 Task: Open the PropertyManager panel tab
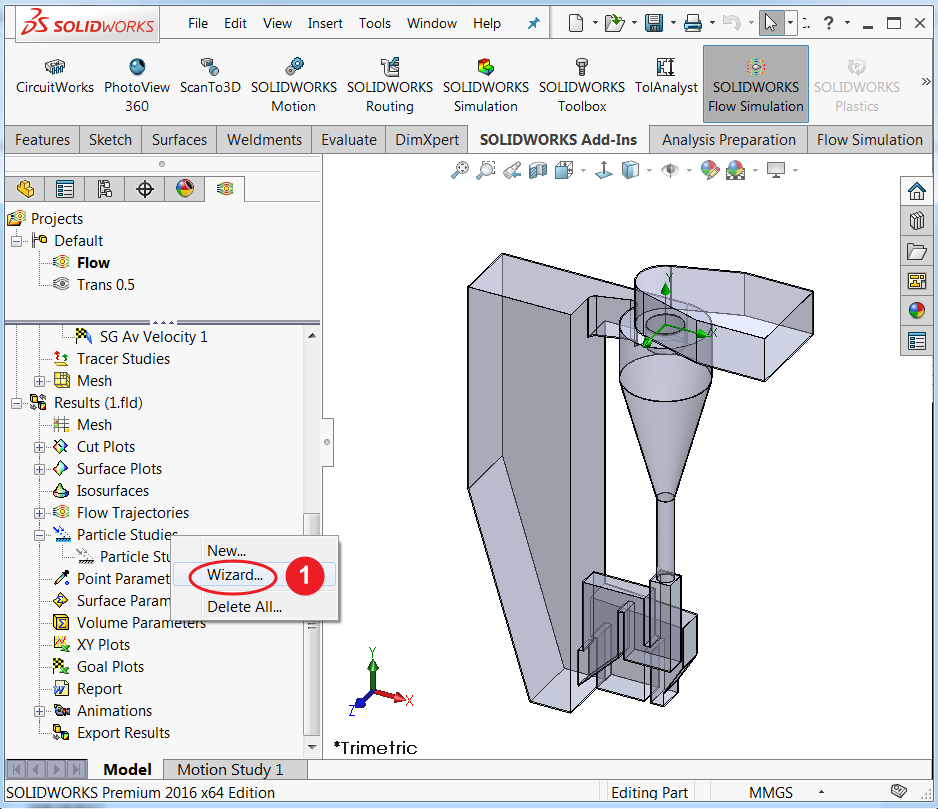pos(65,189)
